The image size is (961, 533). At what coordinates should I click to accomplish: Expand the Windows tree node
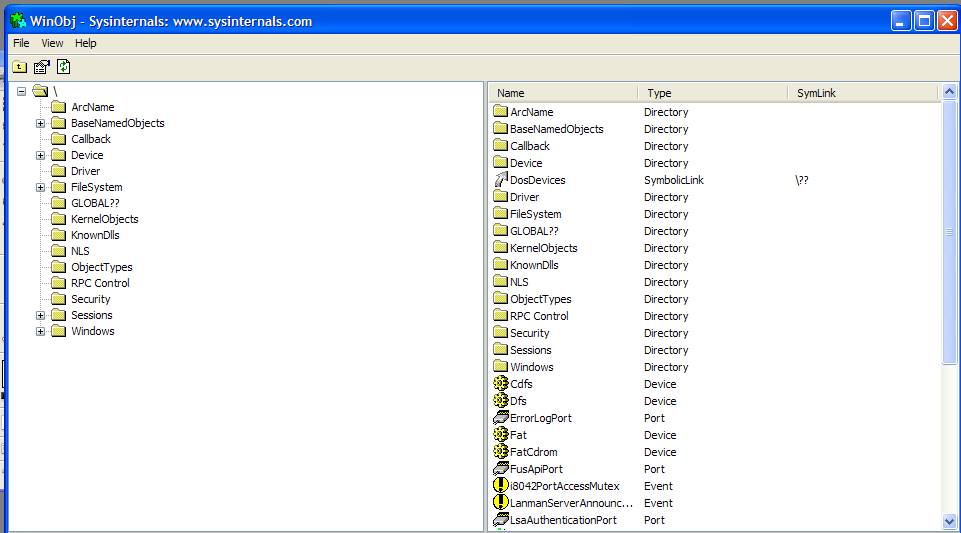pos(40,331)
